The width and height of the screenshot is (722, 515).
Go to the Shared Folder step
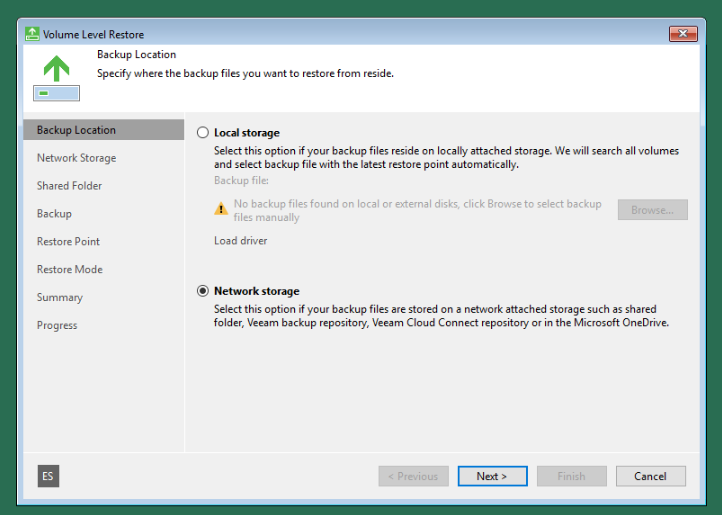[69, 186]
